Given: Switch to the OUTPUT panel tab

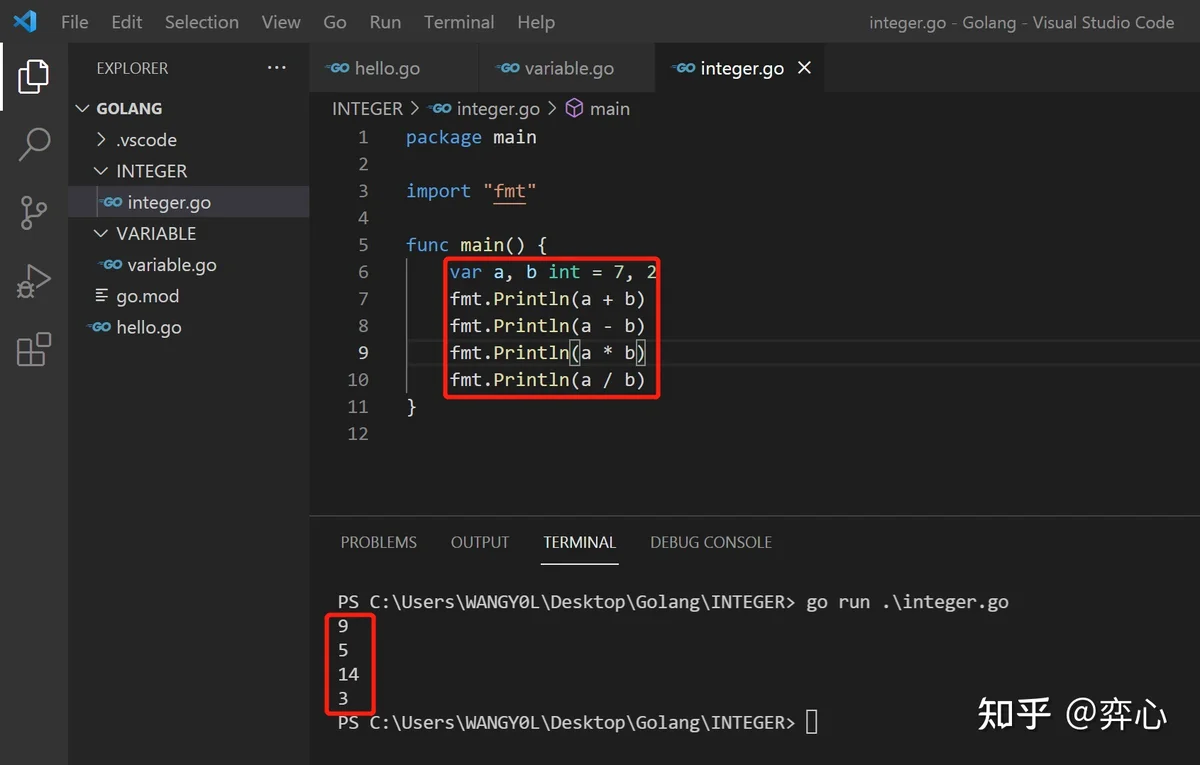Looking at the screenshot, I should (480, 542).
